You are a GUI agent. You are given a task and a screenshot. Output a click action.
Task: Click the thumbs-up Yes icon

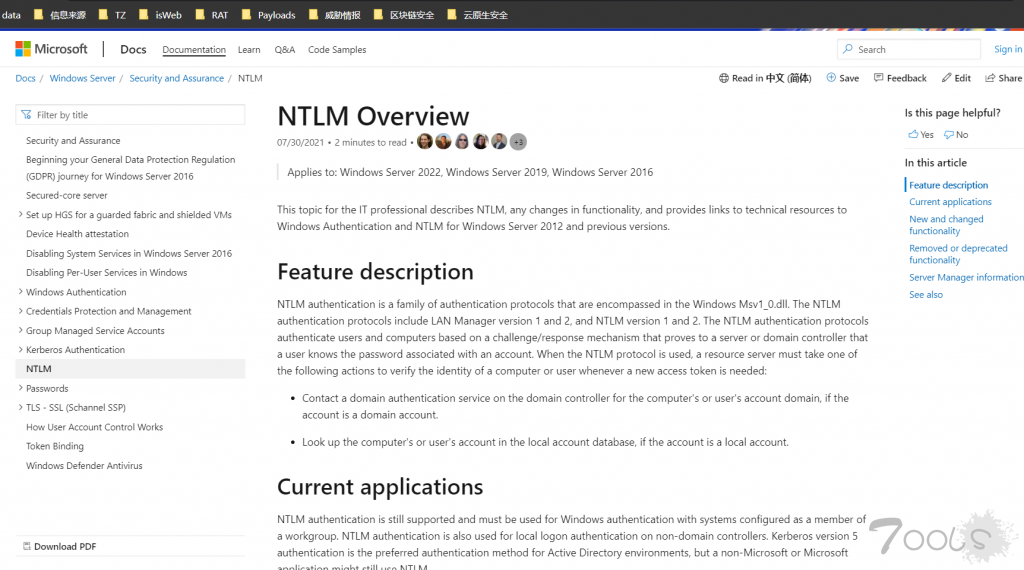coord(913,135)
